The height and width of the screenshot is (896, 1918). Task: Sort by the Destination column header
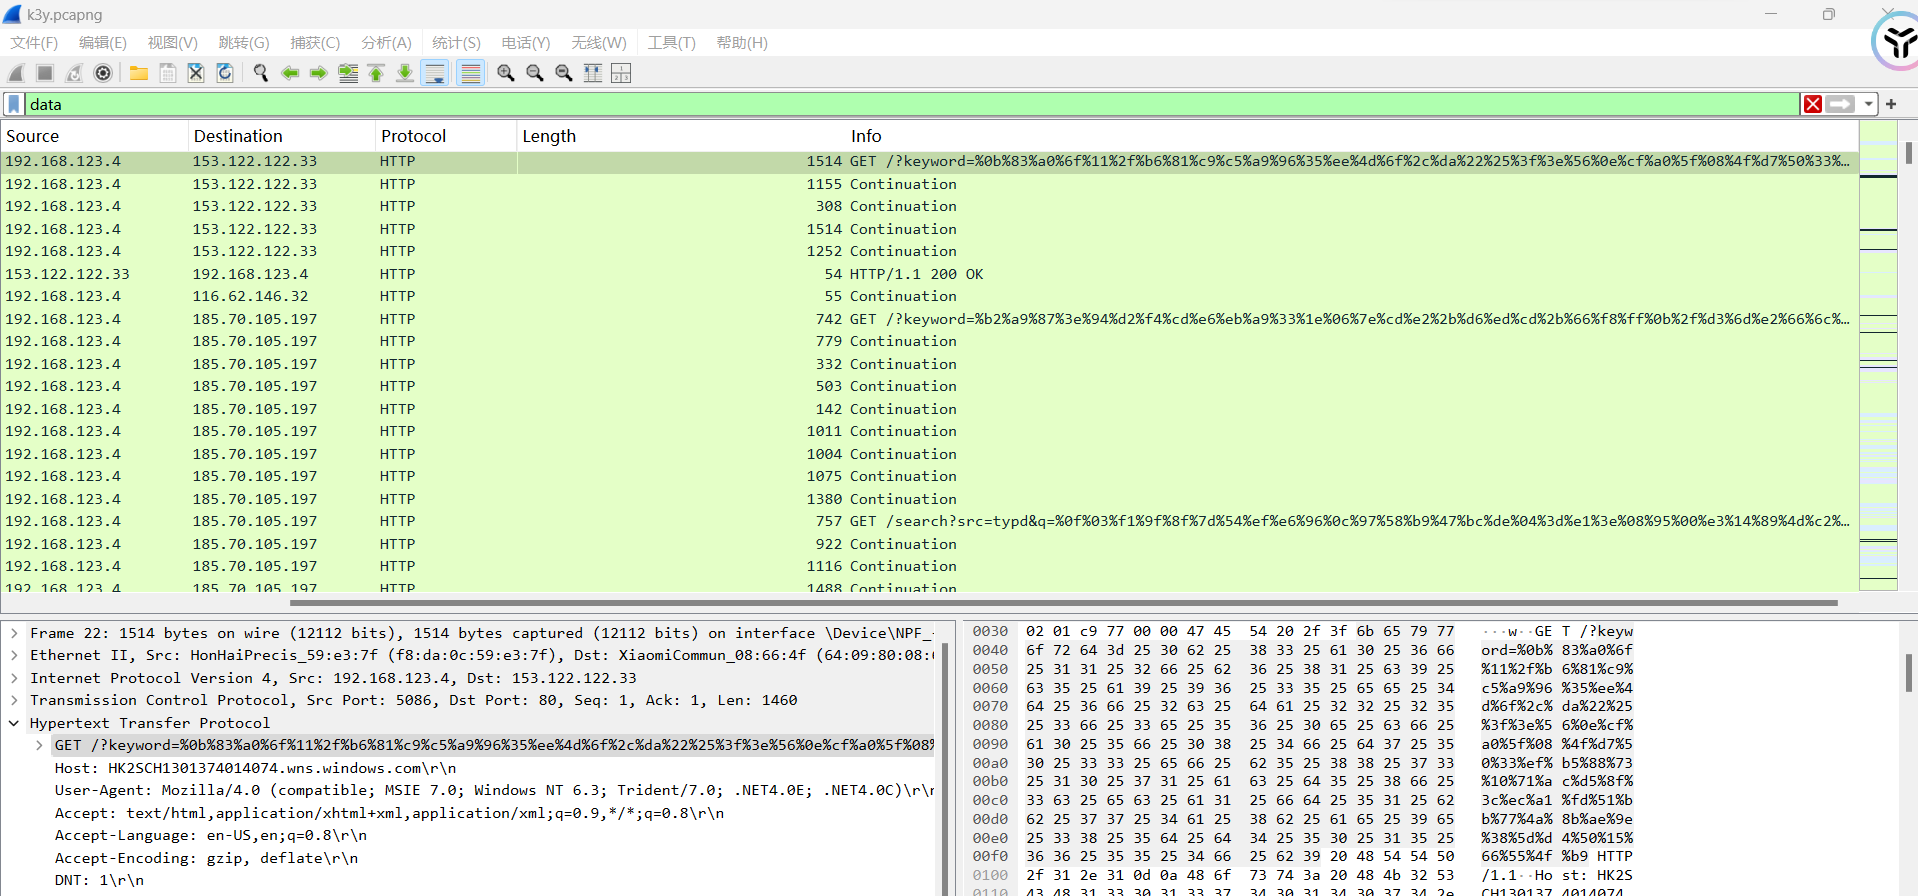click(x=282, y=136)
